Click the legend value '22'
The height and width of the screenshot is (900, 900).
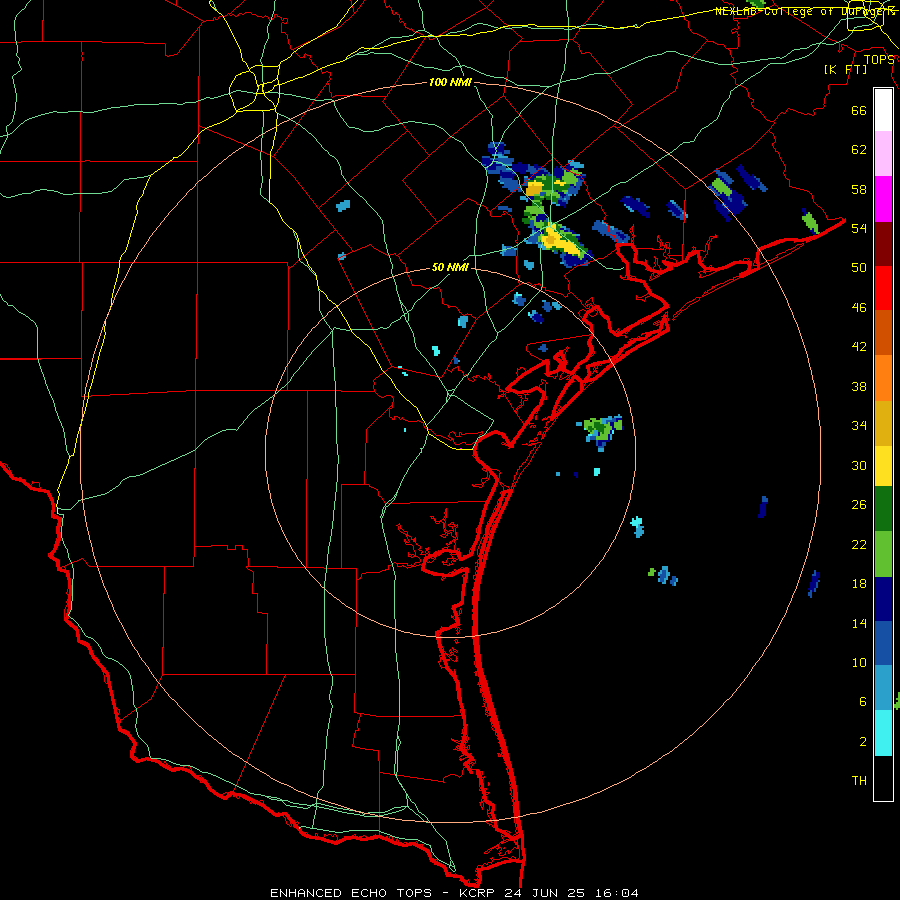click(x=859, y=544)
